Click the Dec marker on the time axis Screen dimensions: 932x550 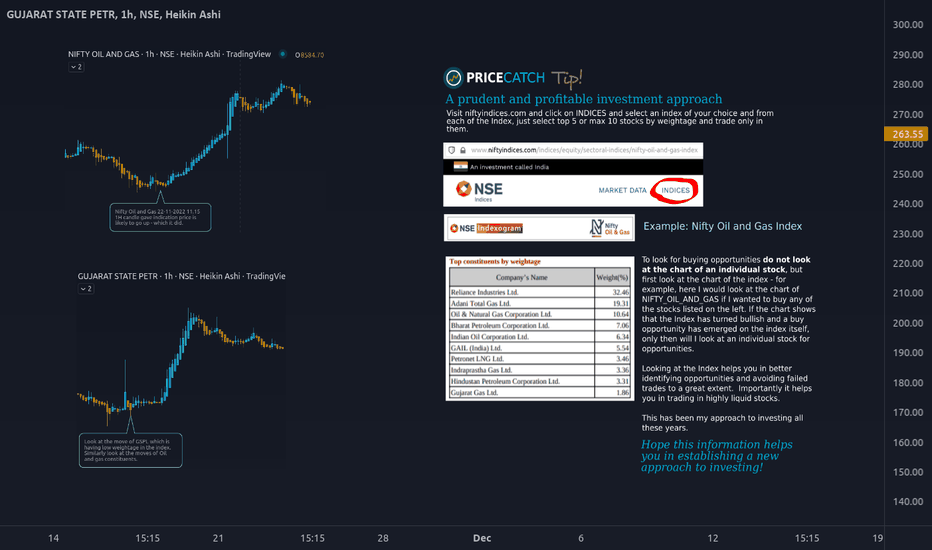(x=482, y=538)
